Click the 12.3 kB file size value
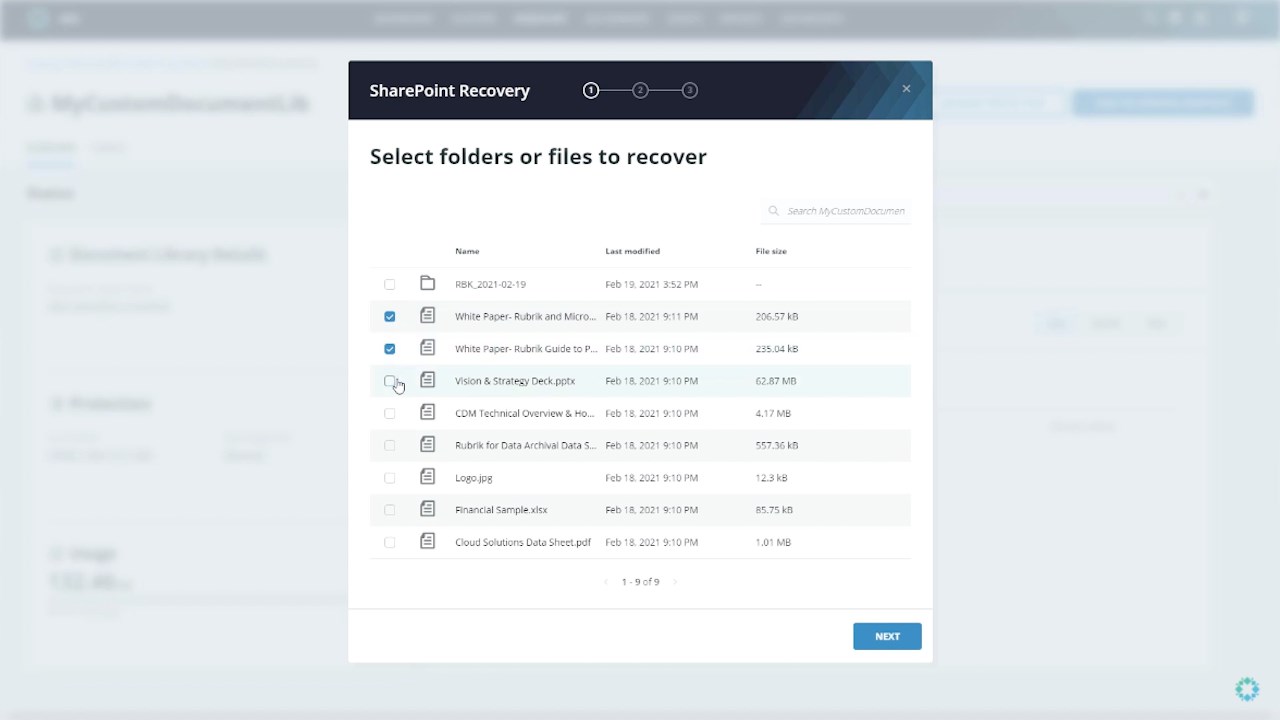 coord(771,478)
